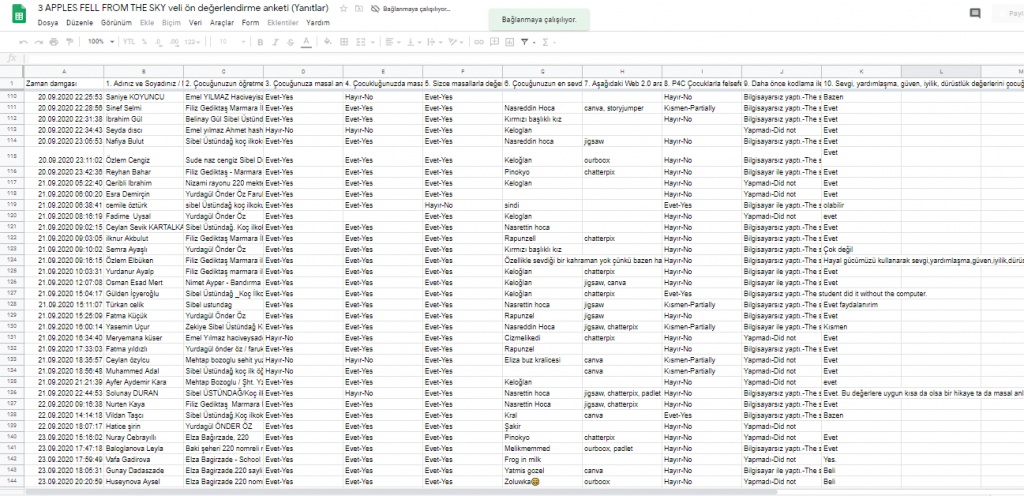Toggle italic text formatting
This screenshot has width=1024, height=496.
click(275, 41)
